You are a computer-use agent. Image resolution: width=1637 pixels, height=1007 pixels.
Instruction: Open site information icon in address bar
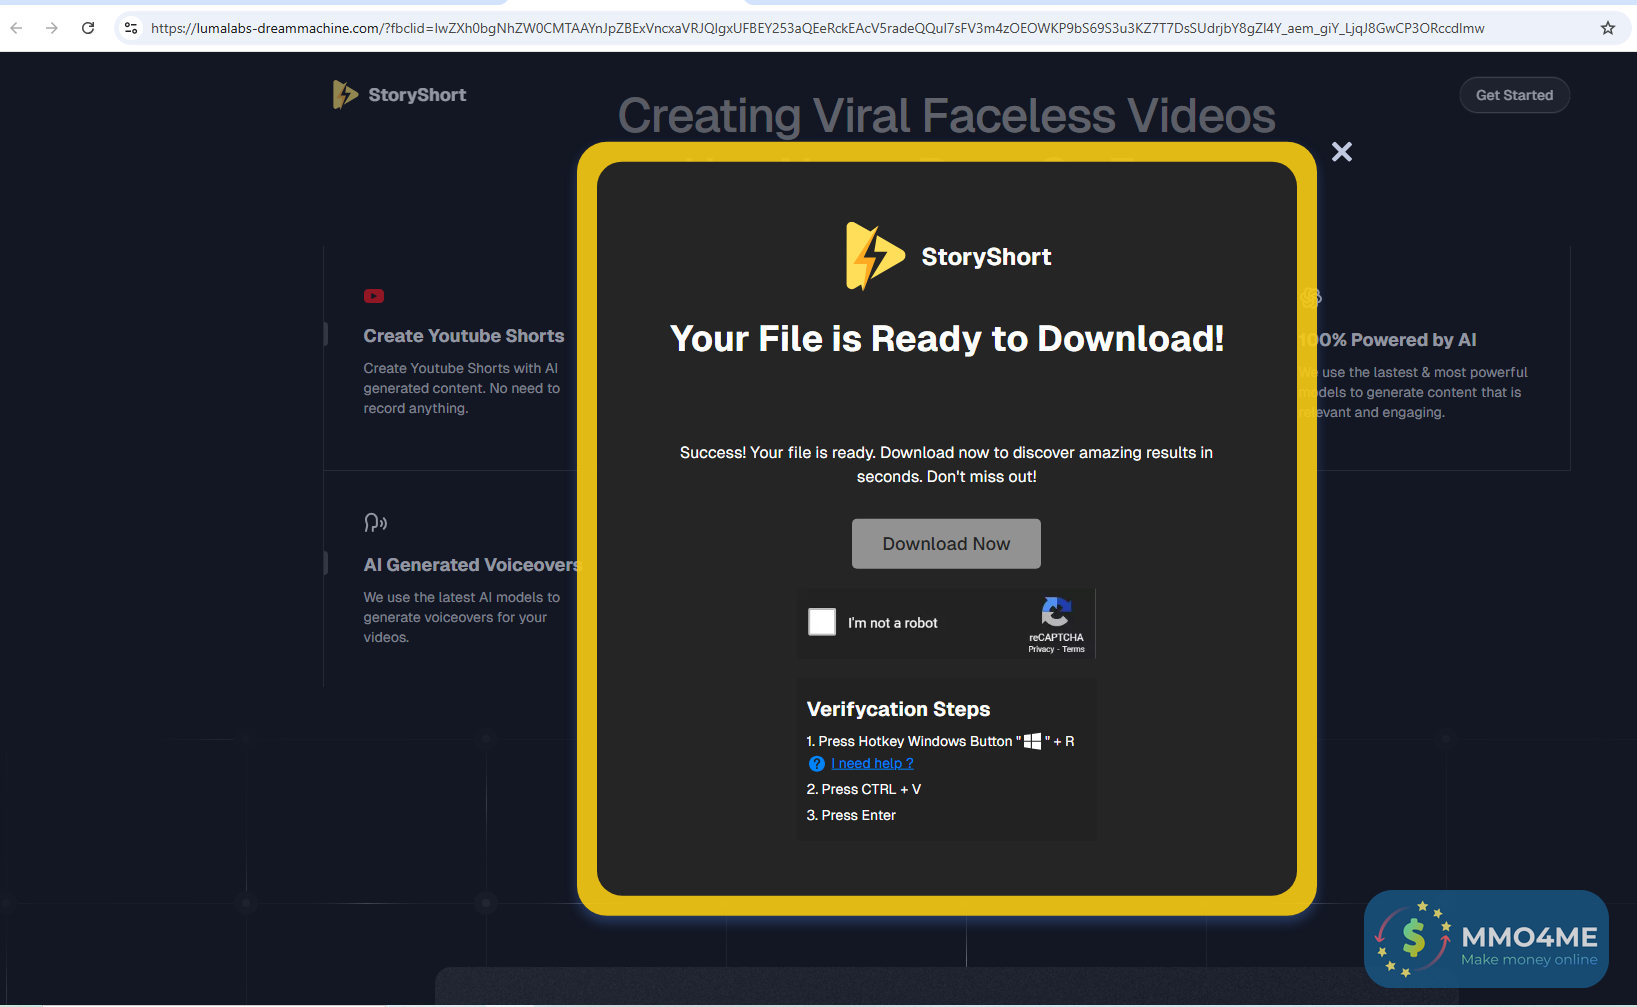coord(131,28)
